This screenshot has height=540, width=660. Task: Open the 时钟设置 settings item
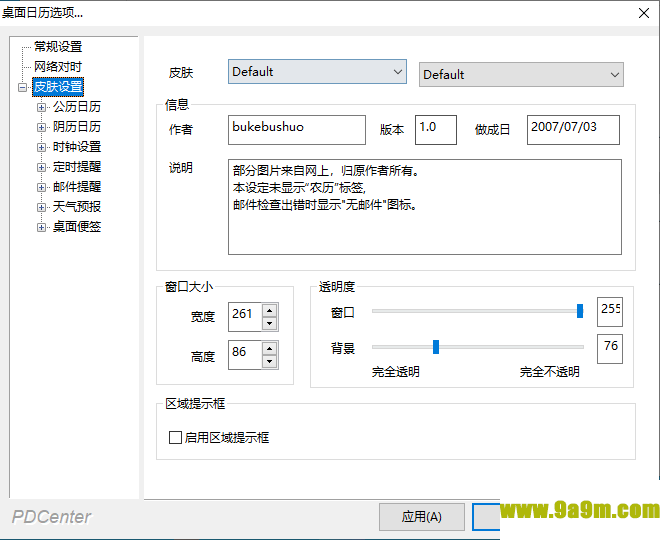pyautogui.click(x=77, y=147)
